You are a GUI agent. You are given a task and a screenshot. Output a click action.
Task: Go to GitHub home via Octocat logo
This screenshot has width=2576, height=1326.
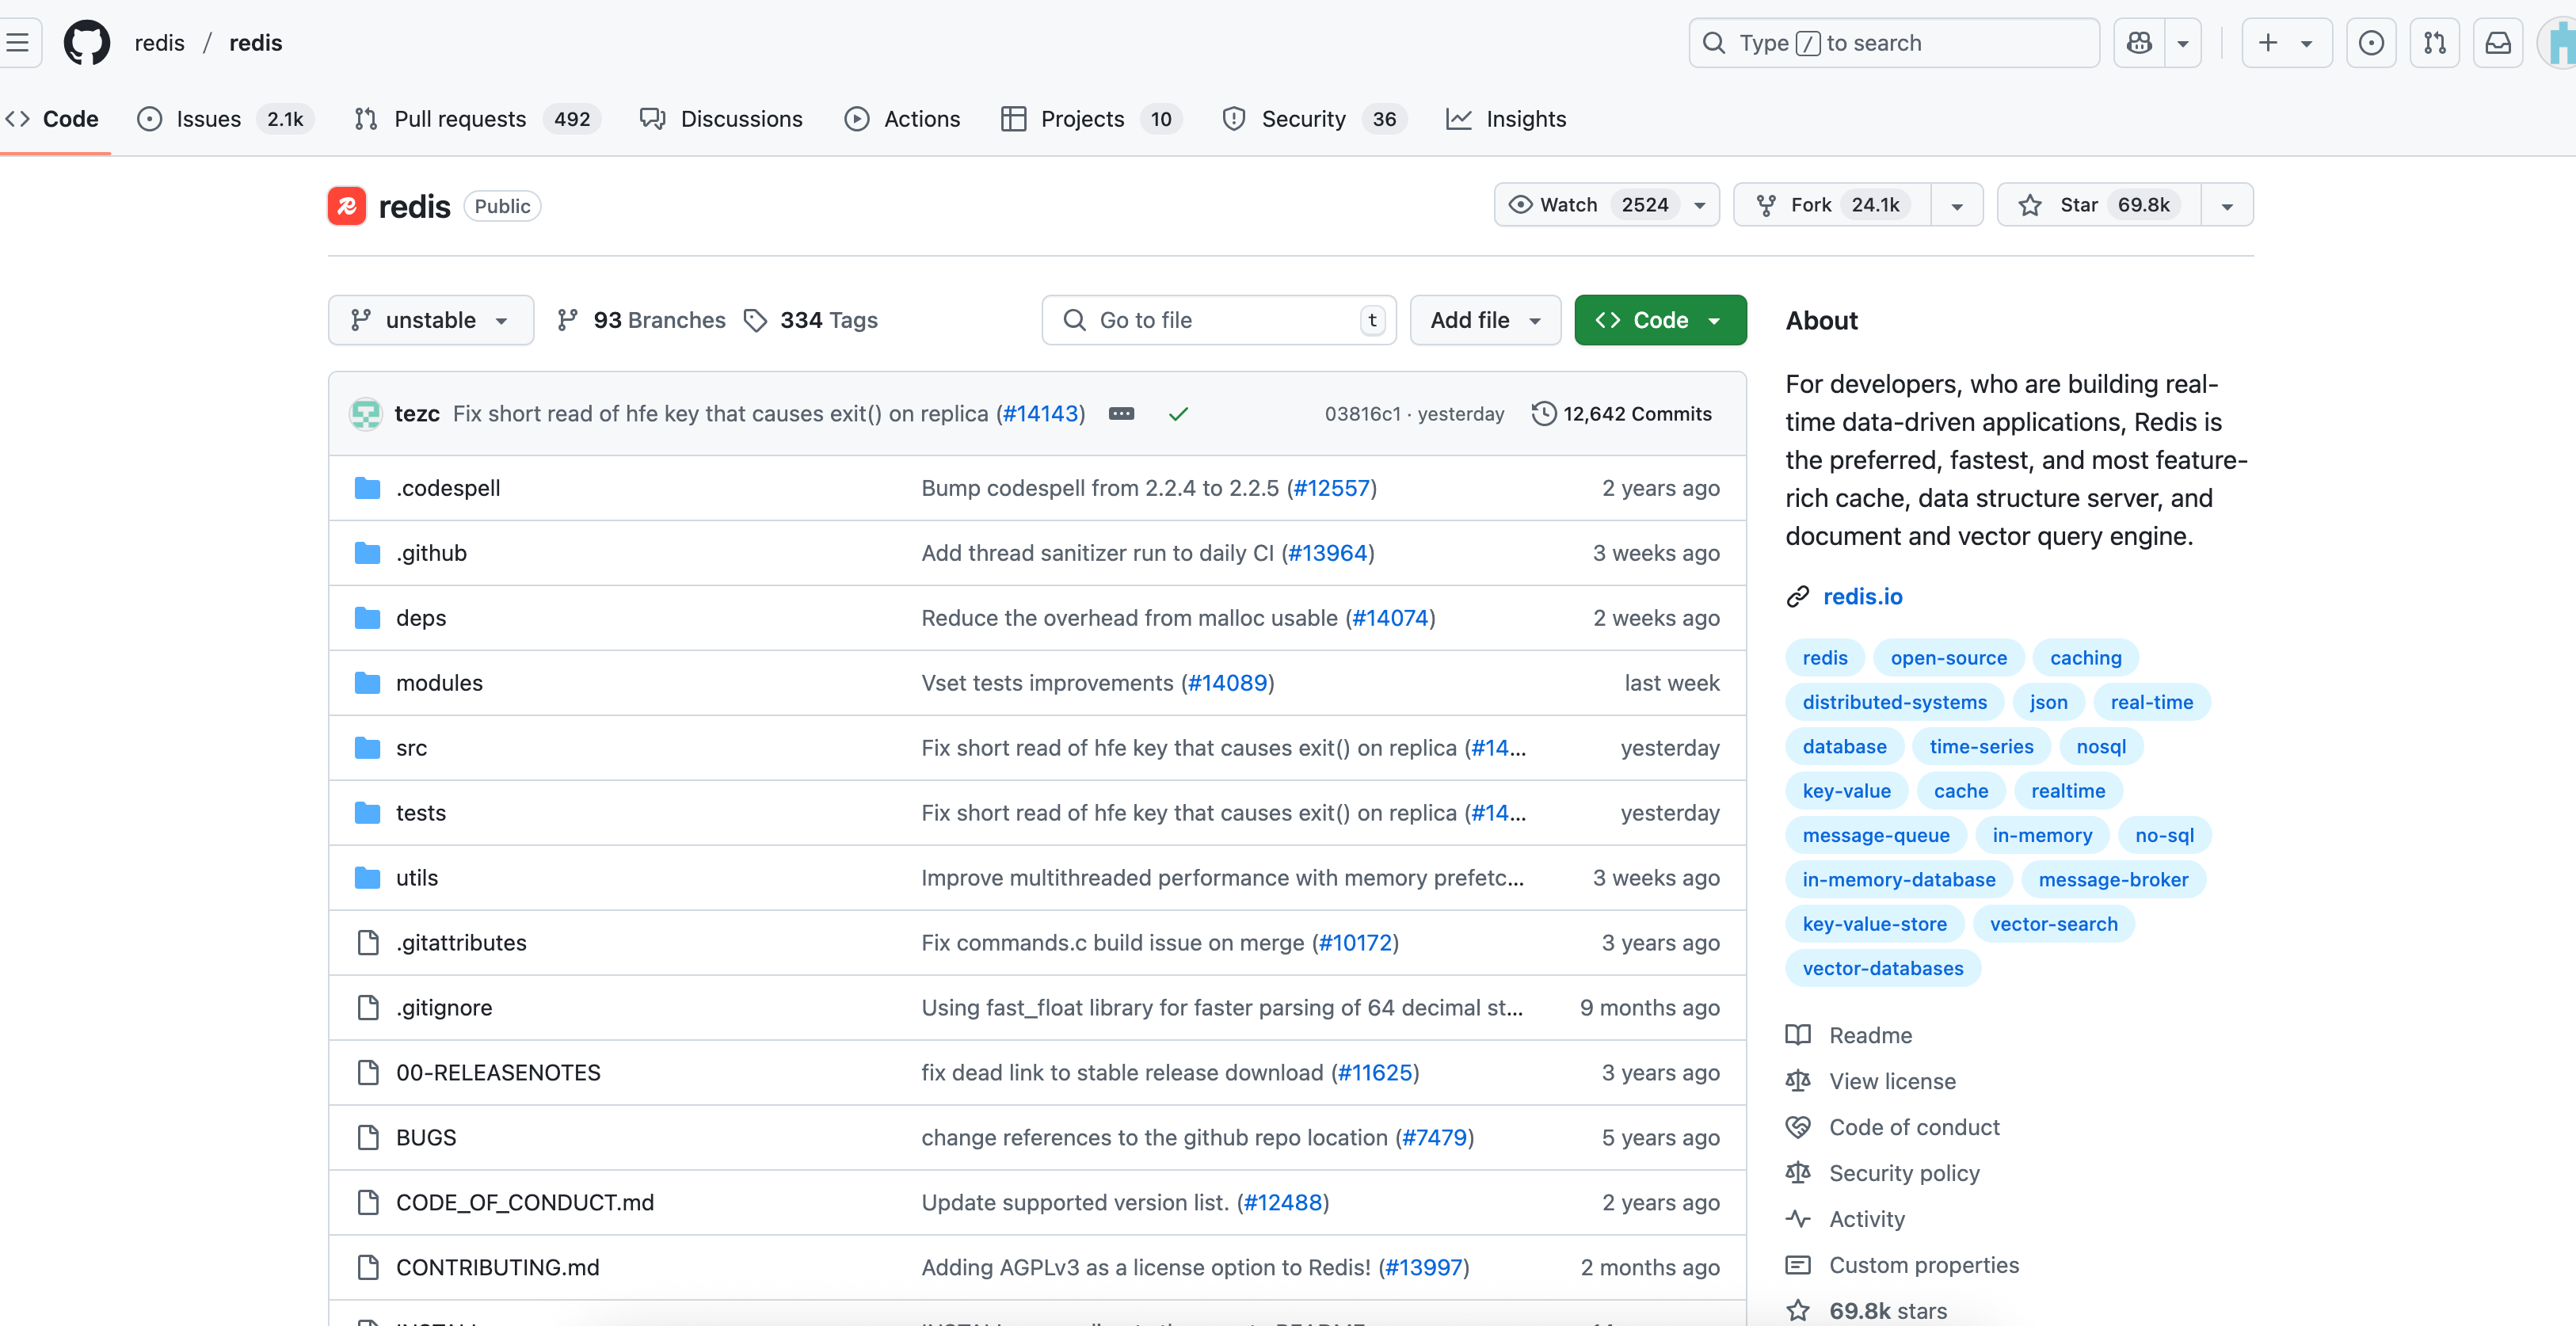point(87,42)
